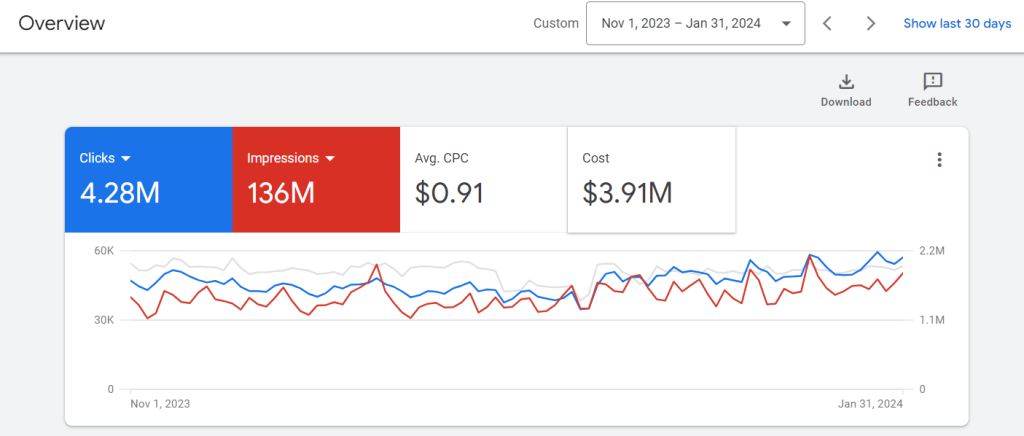
Task: Open the Feedback icon
Action: (932, 82)
